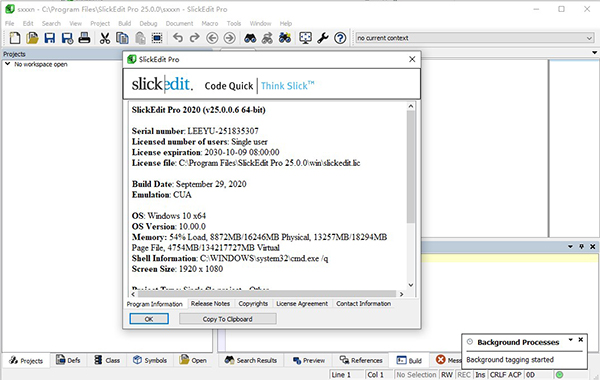The height and width of the screenshot is (380, 600).
Task: Click the New file toolbar icon
Action: tap(15, 38)
